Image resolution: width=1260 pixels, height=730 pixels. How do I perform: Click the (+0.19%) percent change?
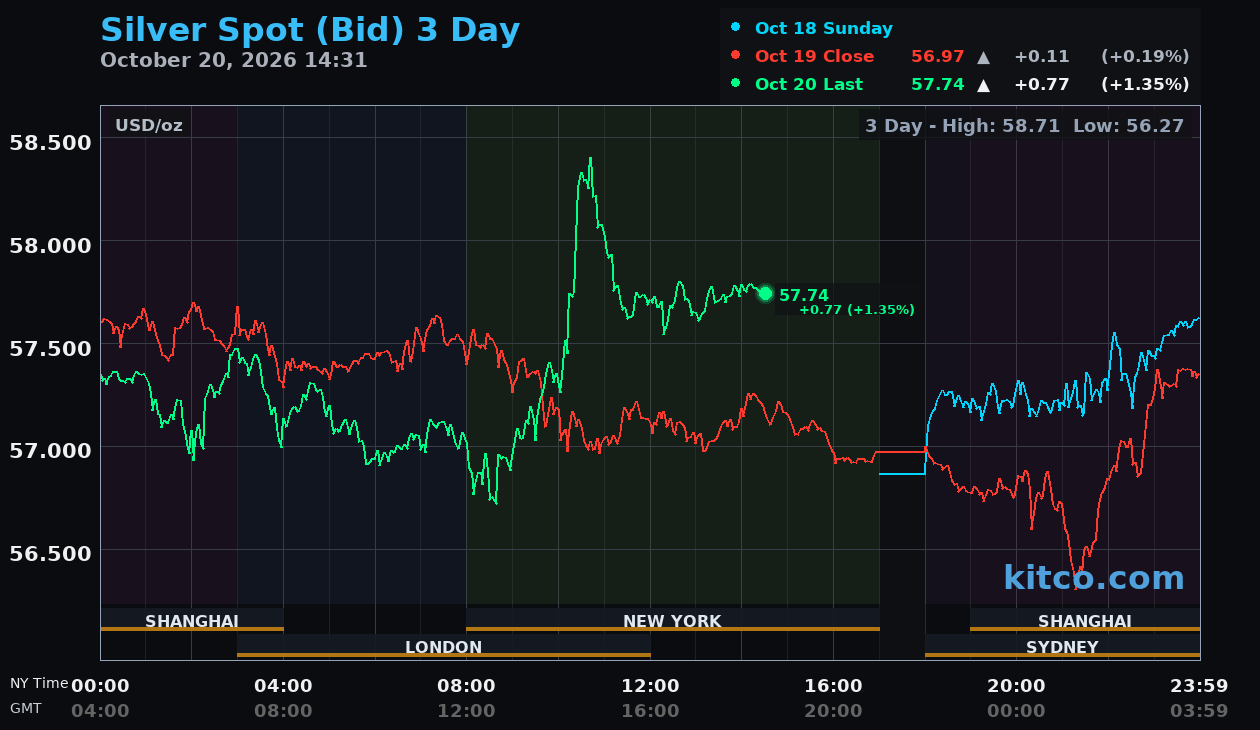tap(1145, 56)
